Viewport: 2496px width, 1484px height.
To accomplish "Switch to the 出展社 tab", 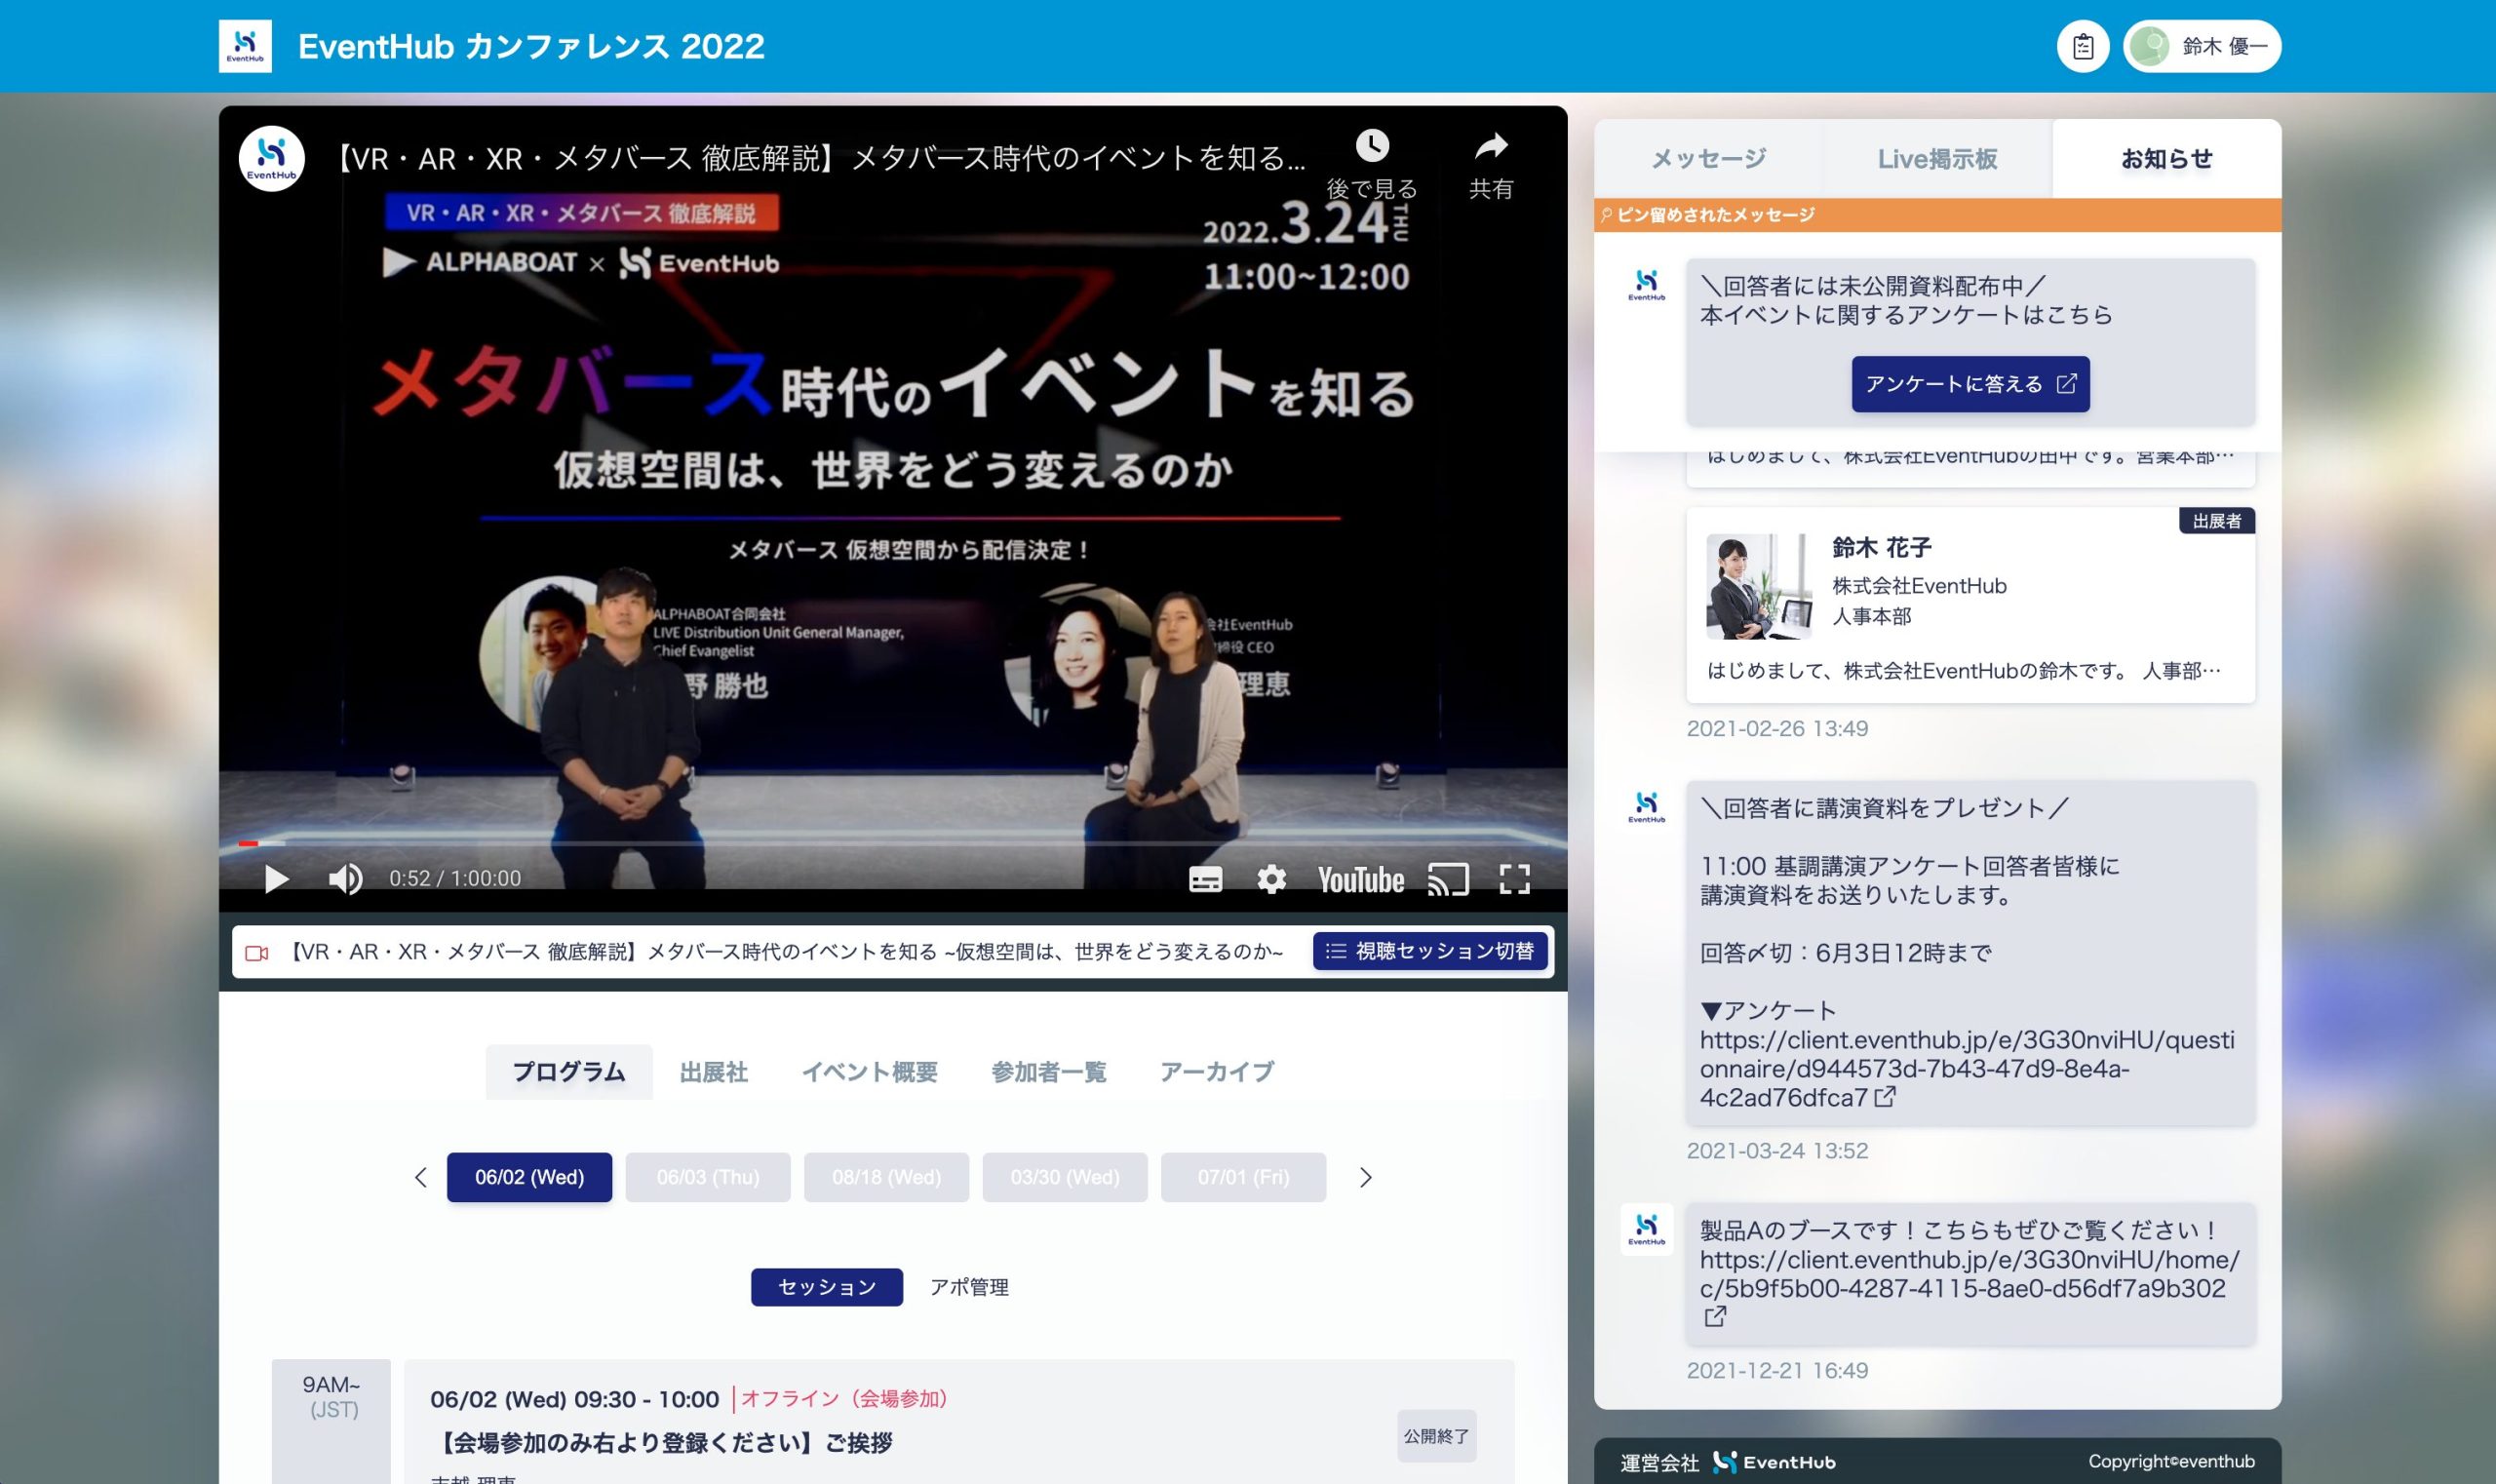I will pos(713,1072).
